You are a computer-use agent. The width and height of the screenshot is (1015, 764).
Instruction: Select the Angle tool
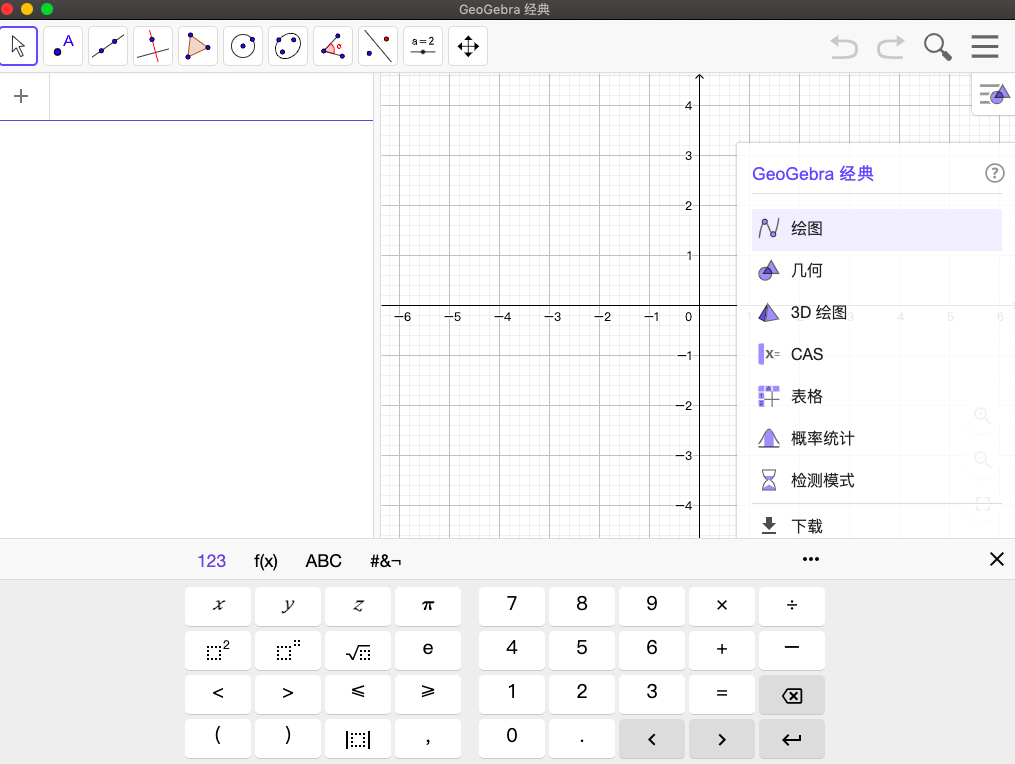(332, 46)
